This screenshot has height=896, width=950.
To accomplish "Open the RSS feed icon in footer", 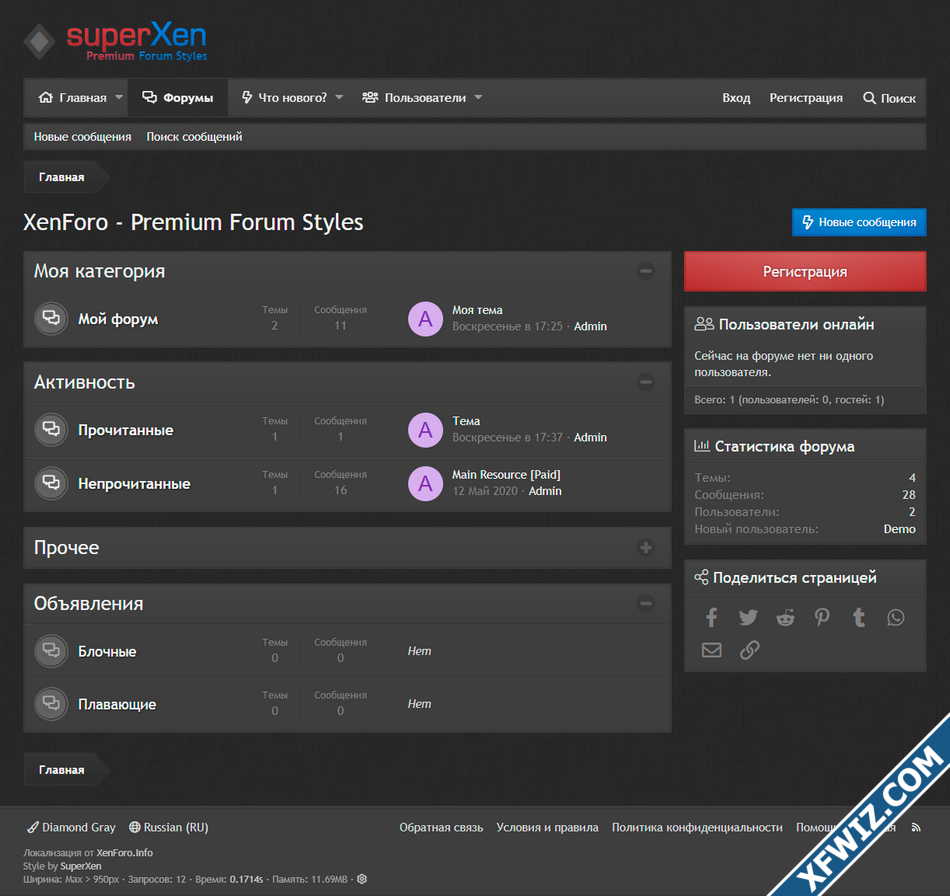I will [916, 828].
